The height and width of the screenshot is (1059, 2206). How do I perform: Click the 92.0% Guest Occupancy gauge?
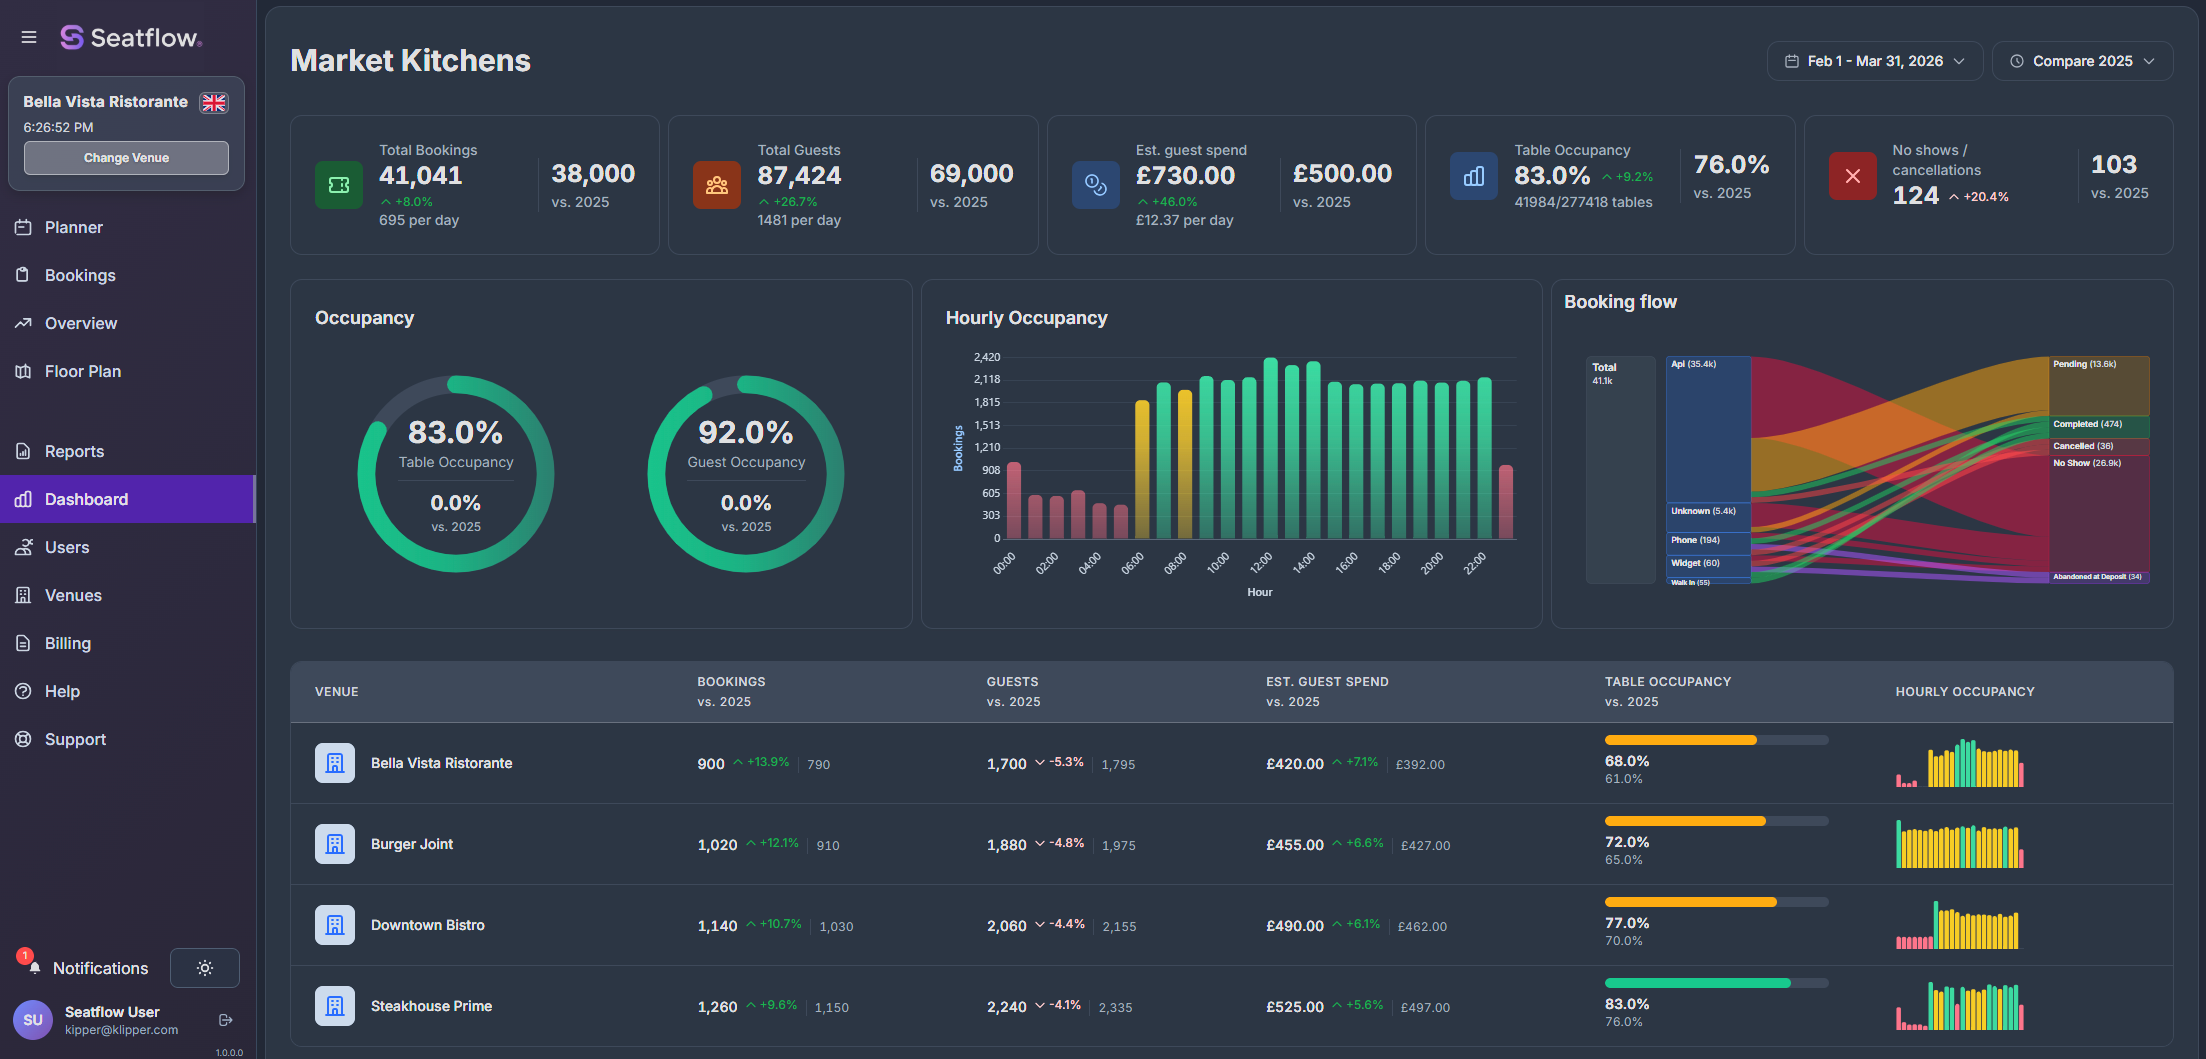tap(746, 474)
